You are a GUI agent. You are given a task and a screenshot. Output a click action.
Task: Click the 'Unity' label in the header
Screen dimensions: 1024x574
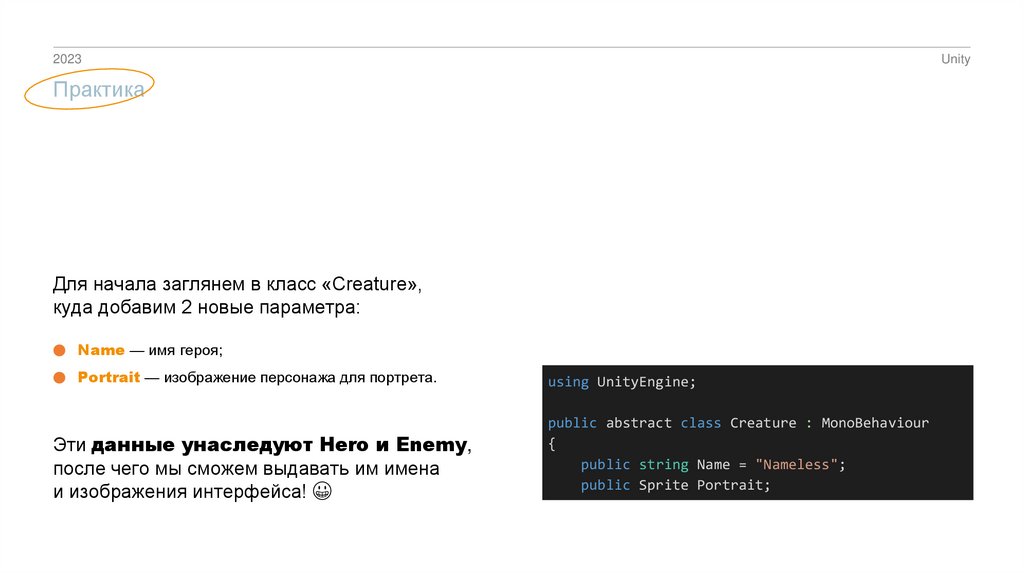(955, 59)
